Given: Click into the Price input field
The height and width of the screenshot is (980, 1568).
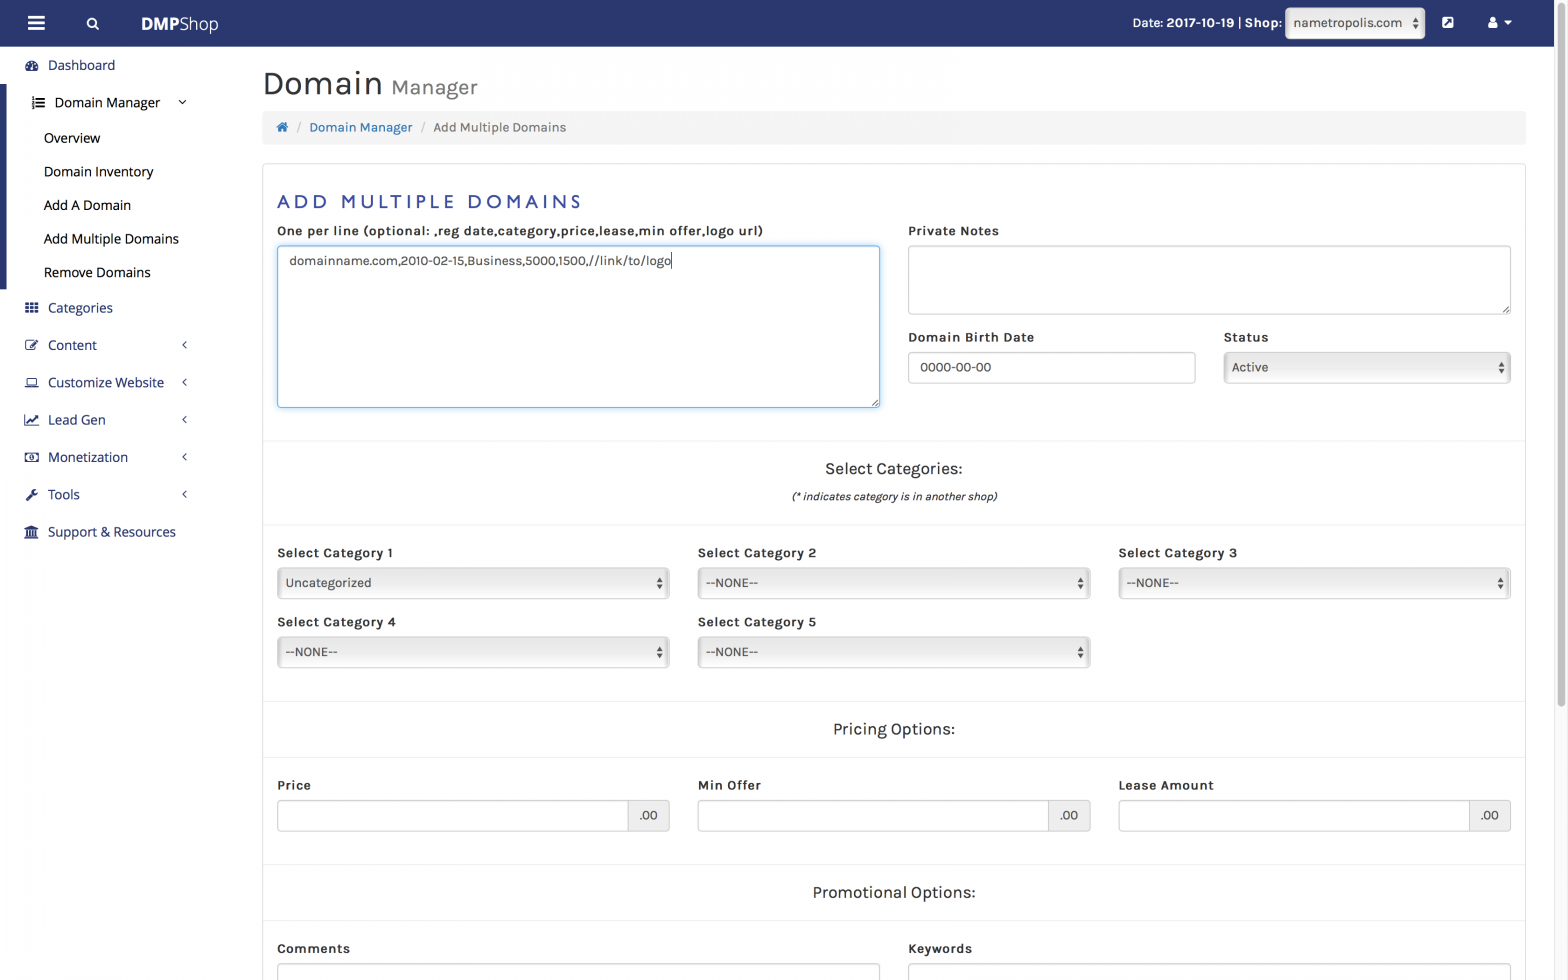Looking at the screenshot, I should tap(452, 816).
